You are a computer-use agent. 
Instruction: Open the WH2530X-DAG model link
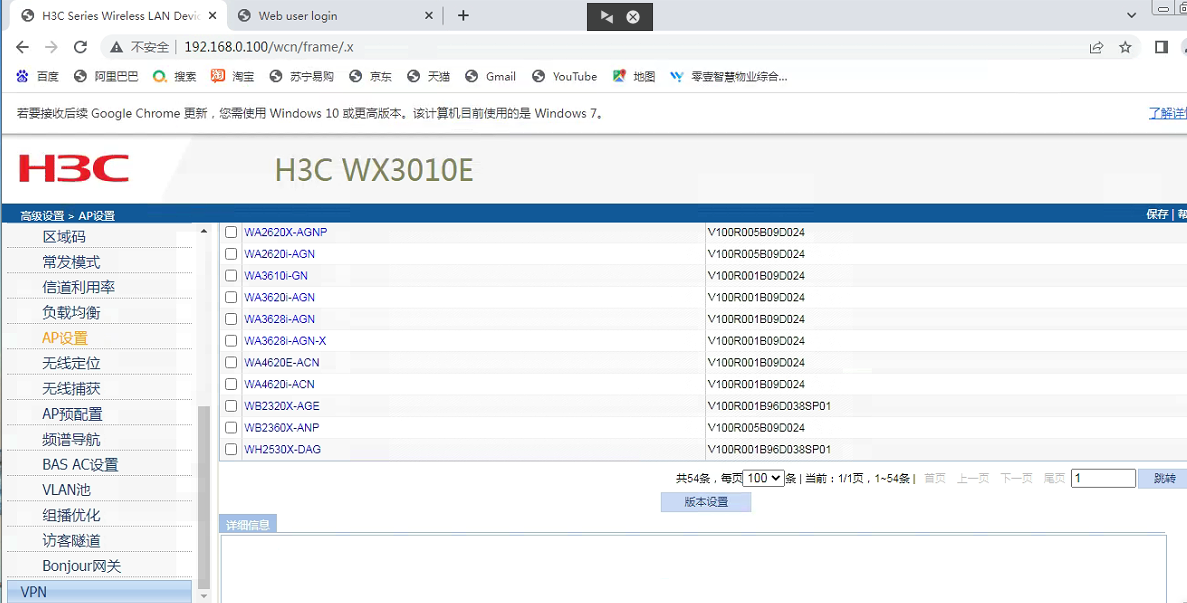pos(282,449)
